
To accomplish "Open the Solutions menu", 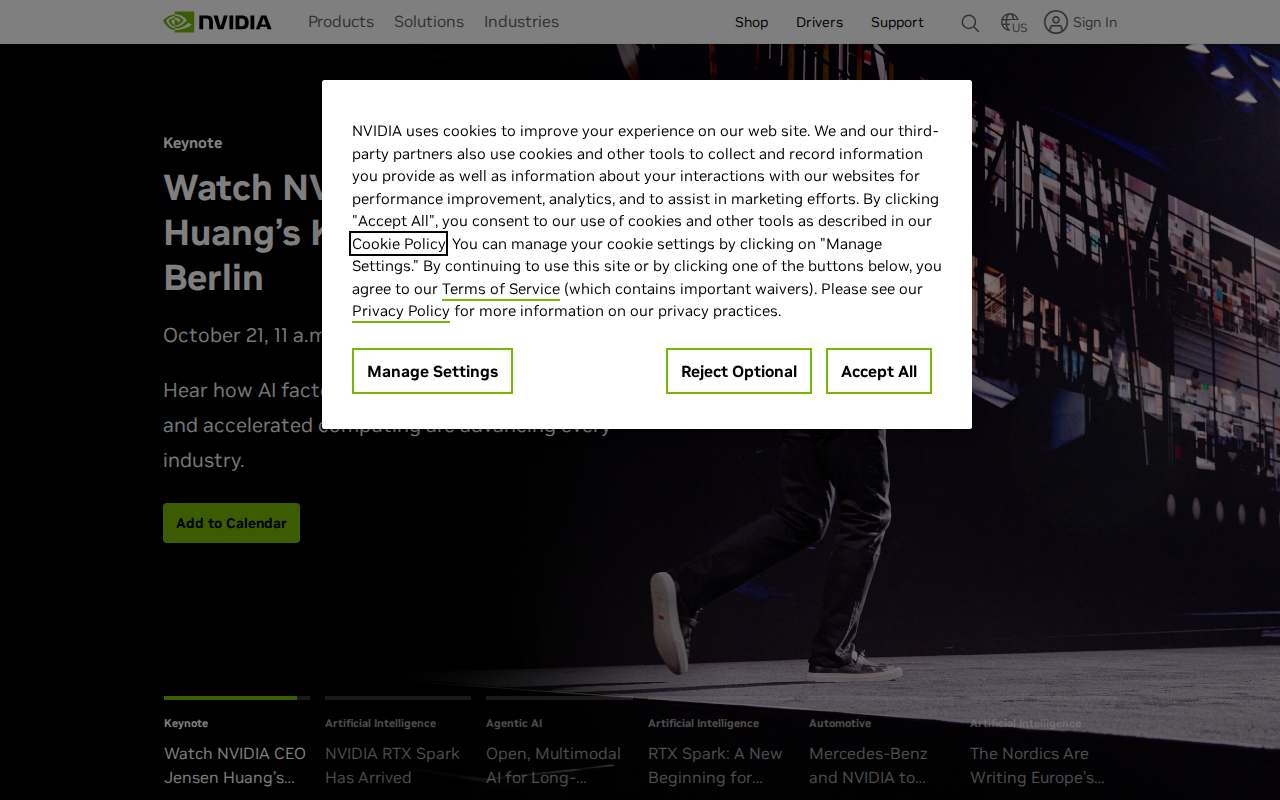I will coord(429,22).
